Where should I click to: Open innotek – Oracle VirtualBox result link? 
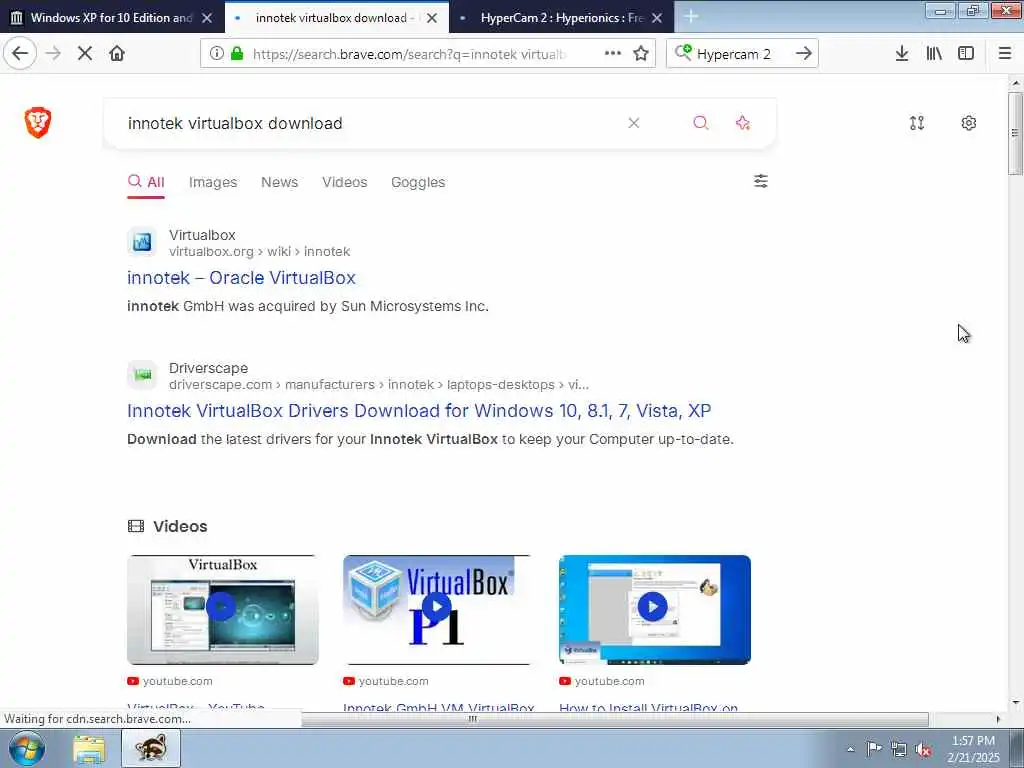(x=241, y=278)
